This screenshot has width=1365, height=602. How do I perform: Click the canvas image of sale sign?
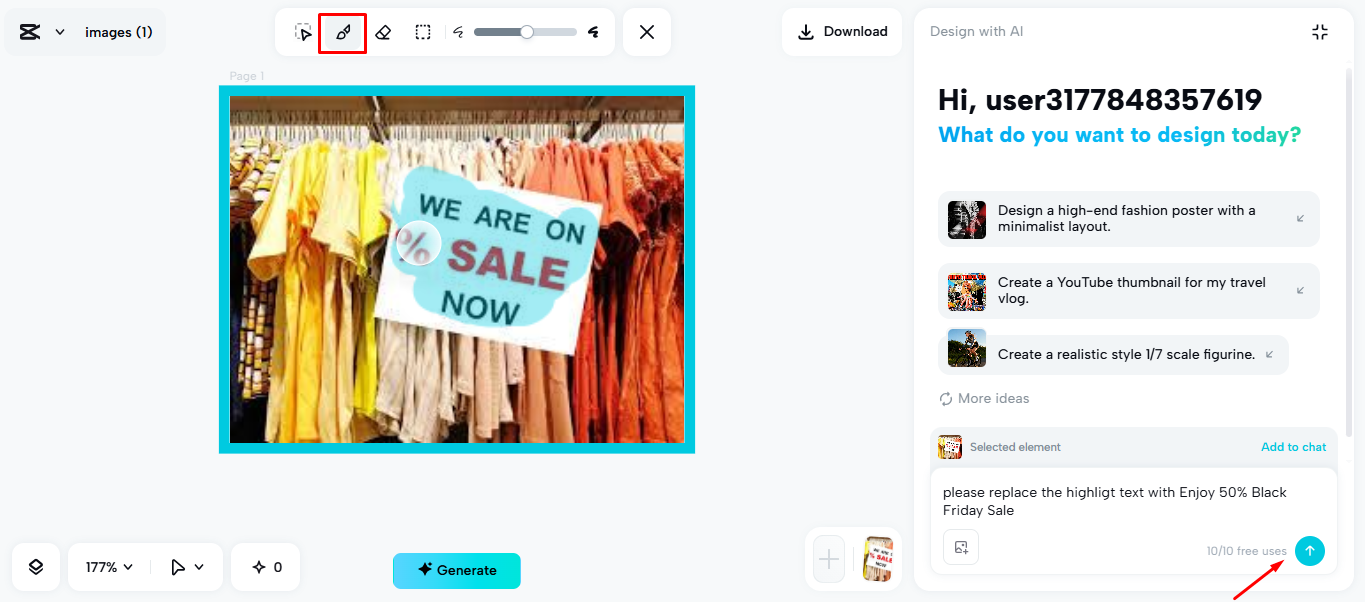click(457, 269)
